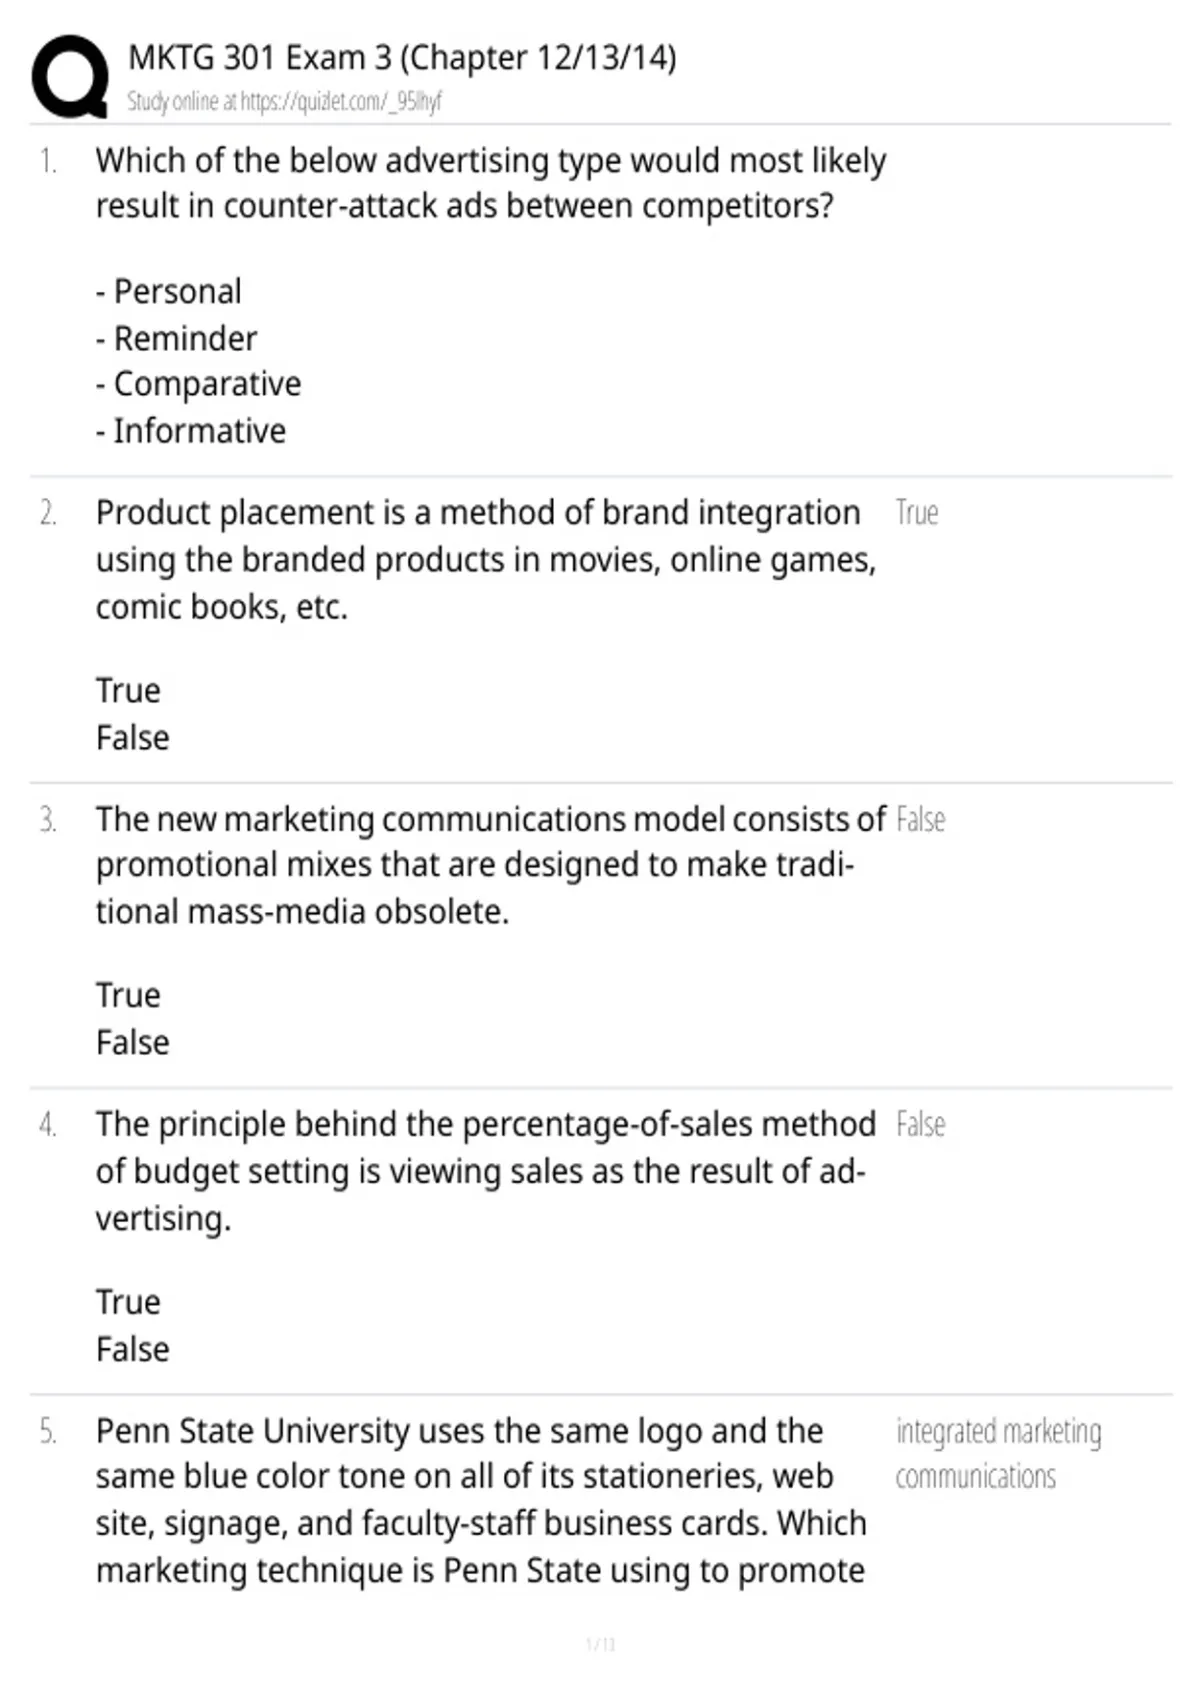Select False under new marketing communications question

(133, 1043)
